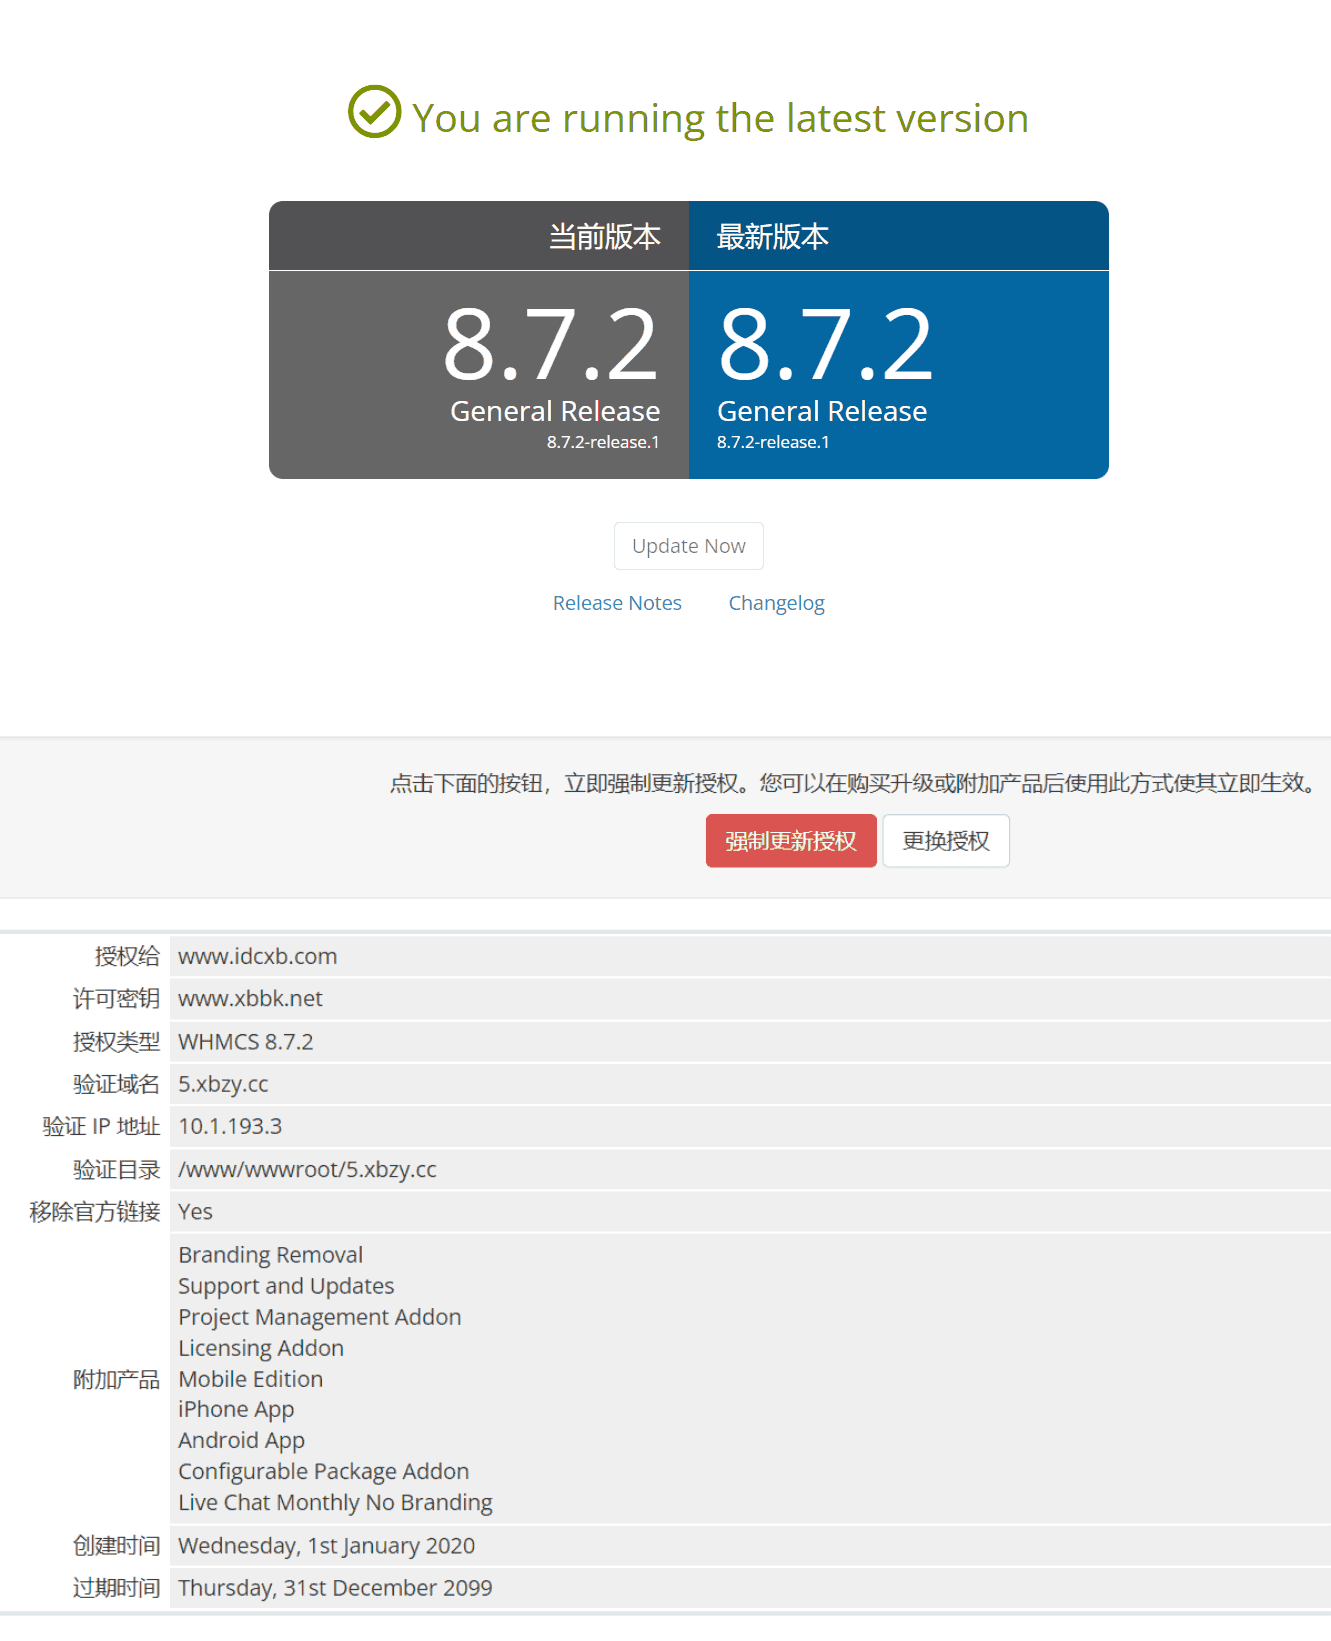The width and height of the screenshot is (1331, 1641).
Task: Open the Changelog link
Action: click(x=777, y=603)
